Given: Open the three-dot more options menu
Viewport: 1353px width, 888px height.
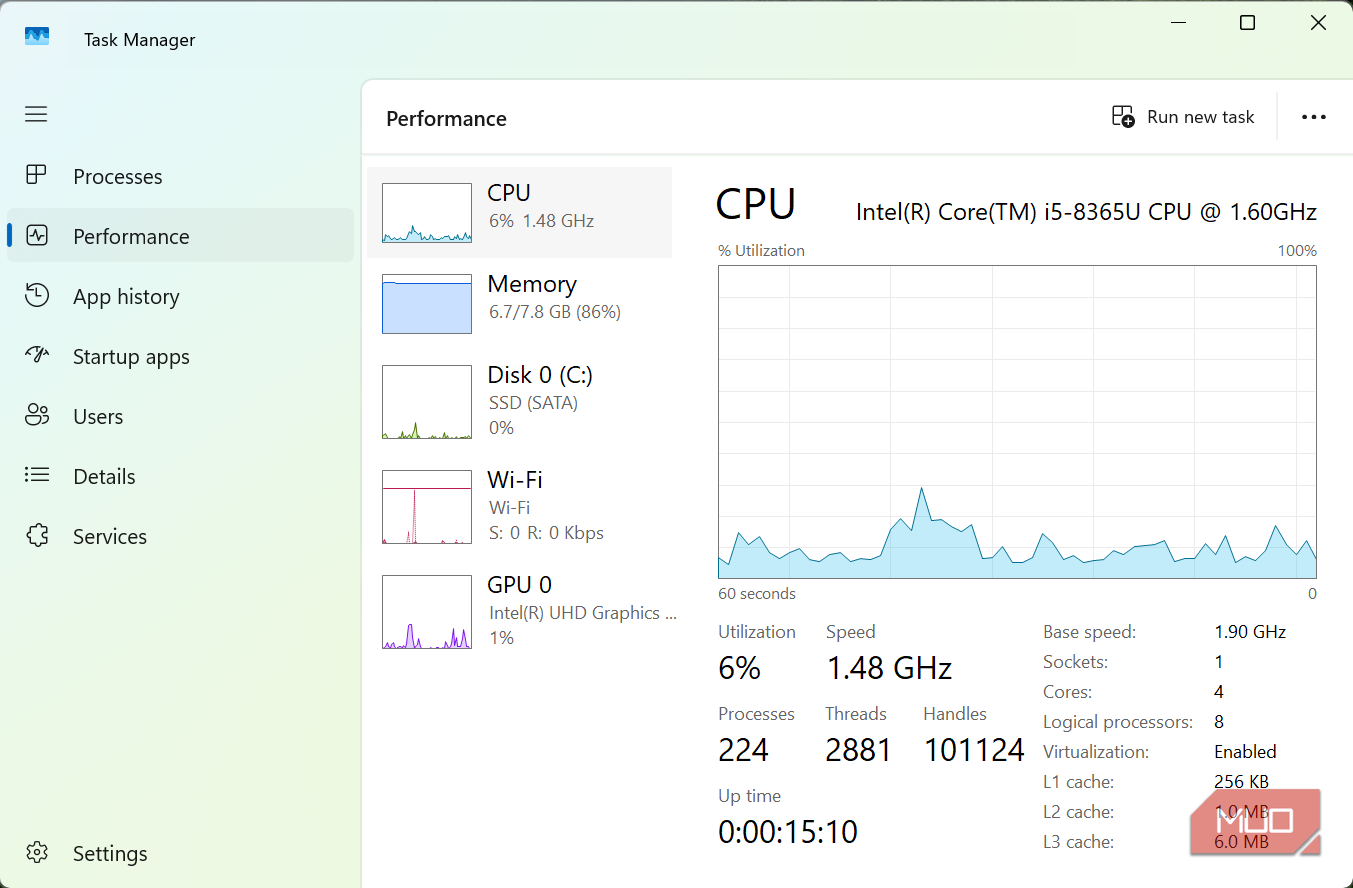Looking at the screenshot, I should point(1313,117).
